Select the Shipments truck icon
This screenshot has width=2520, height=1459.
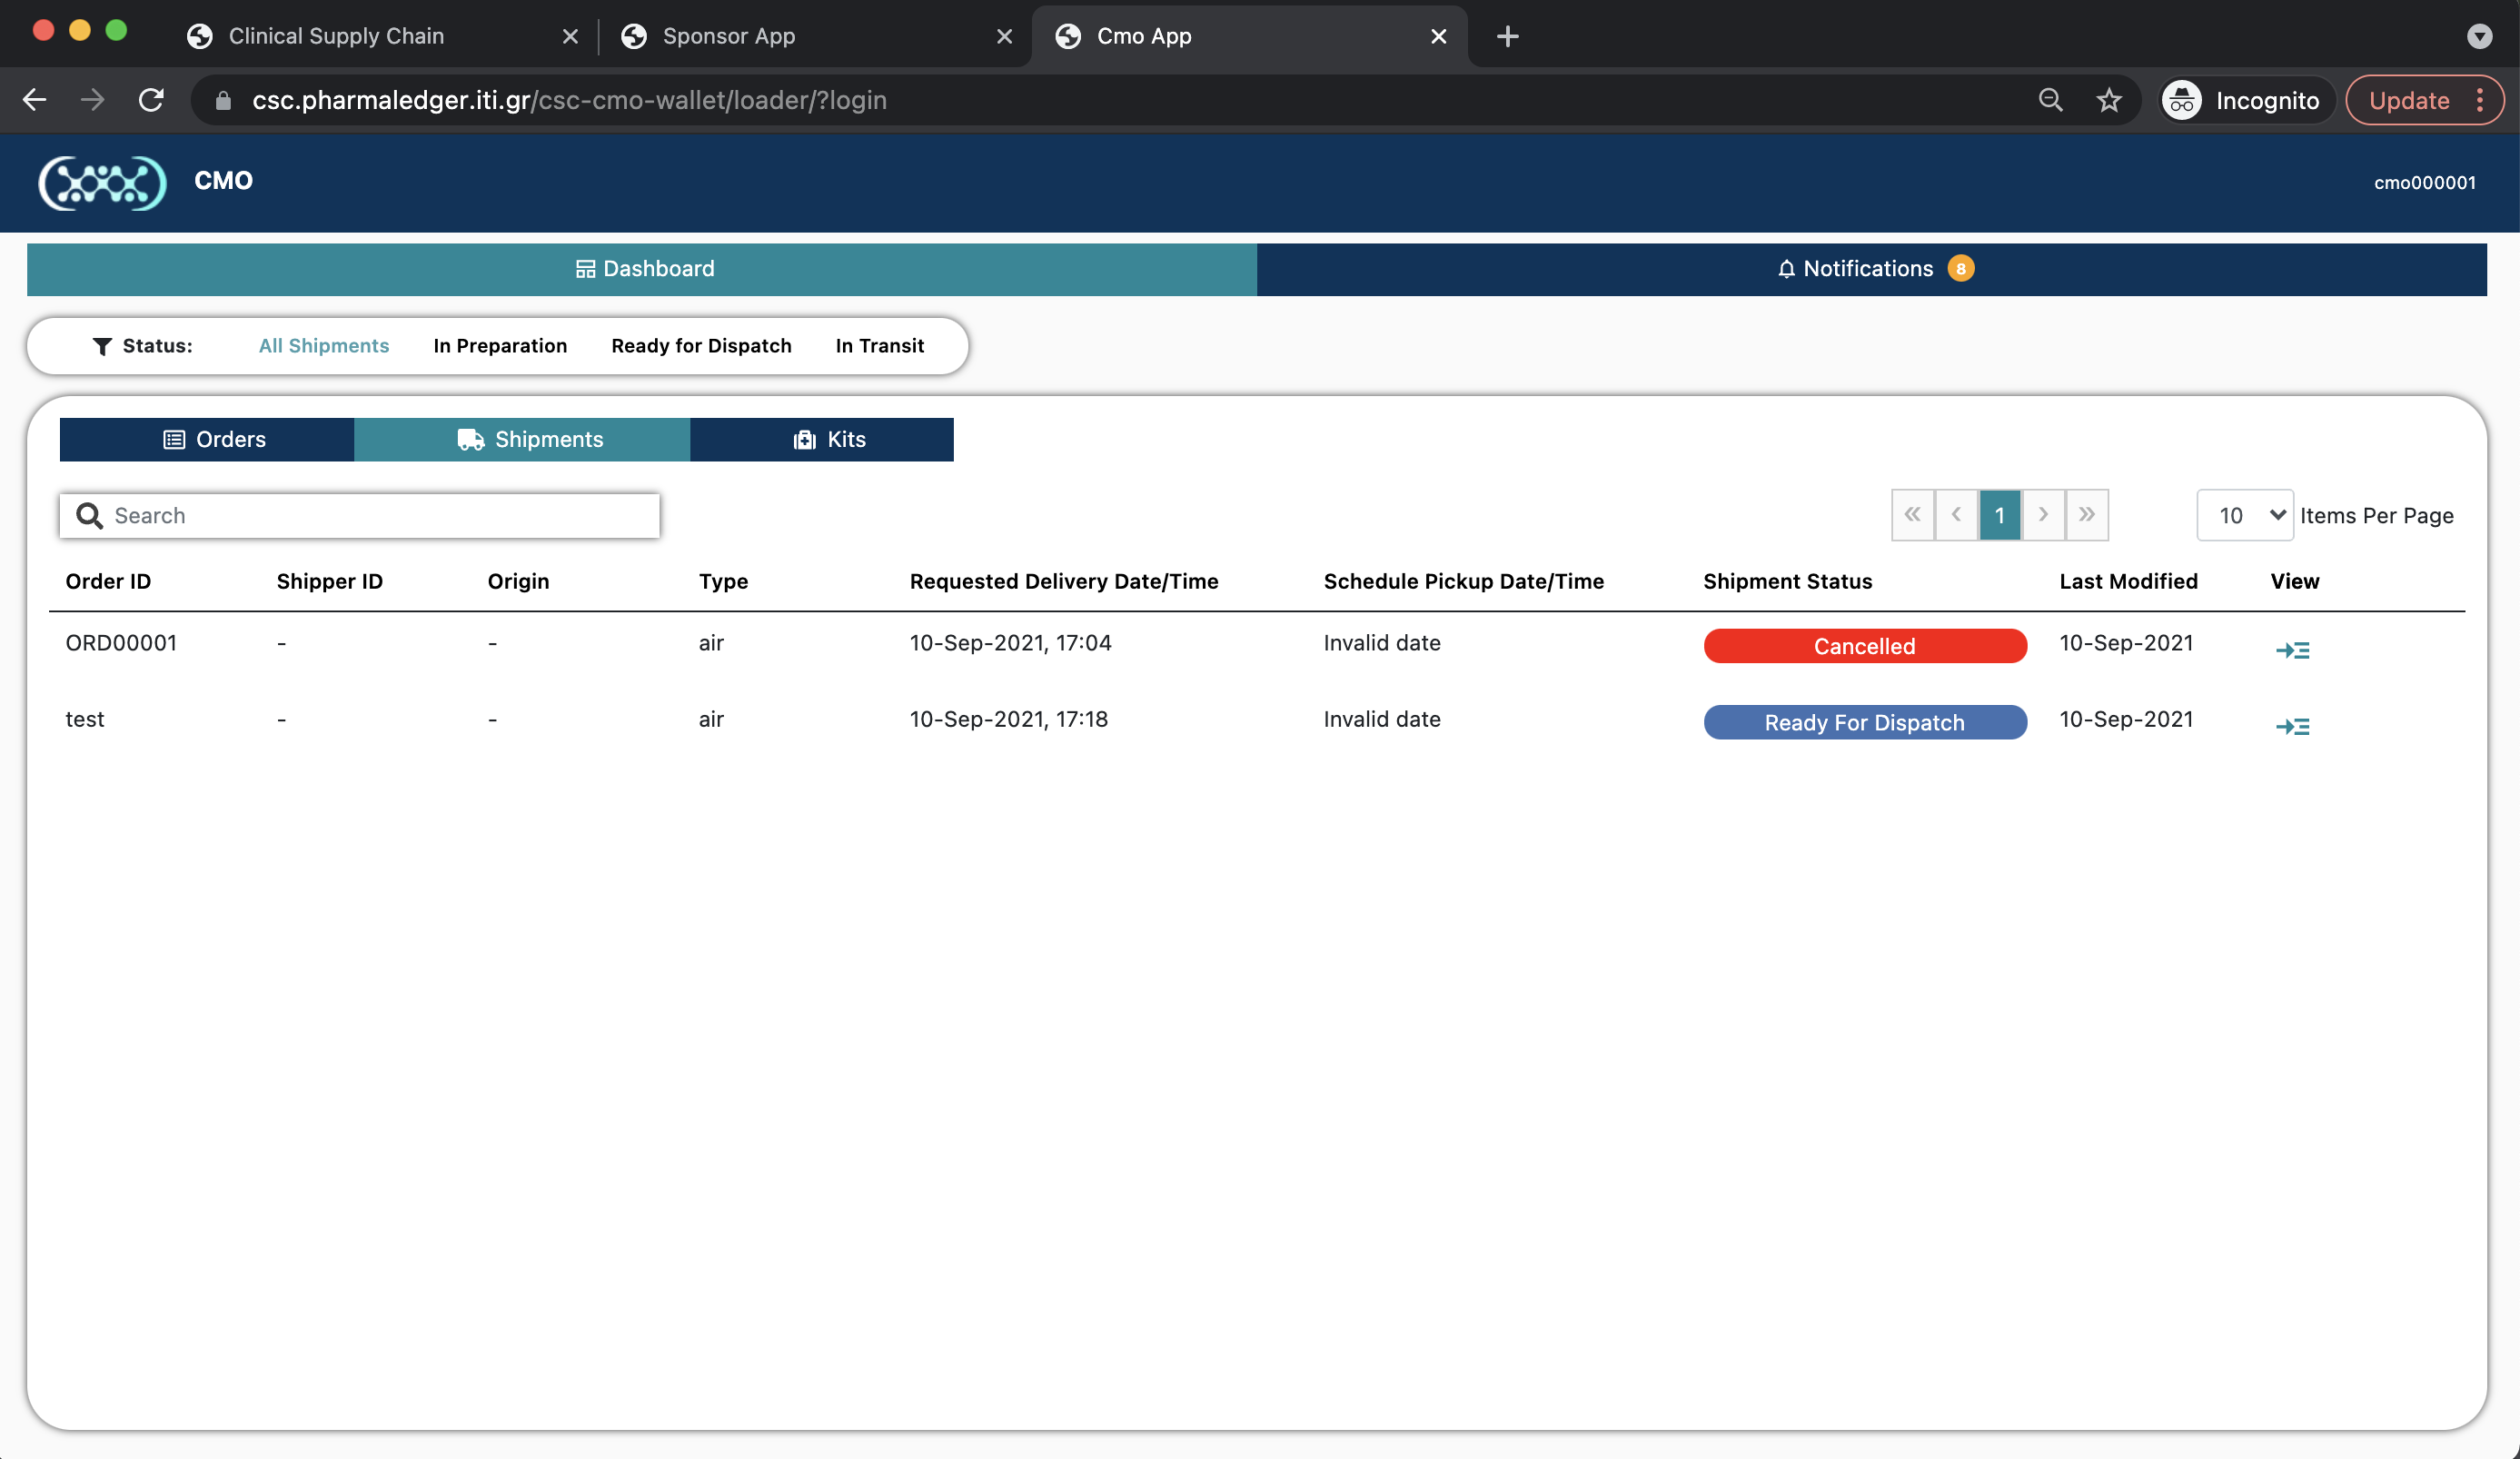click(470, 439)
